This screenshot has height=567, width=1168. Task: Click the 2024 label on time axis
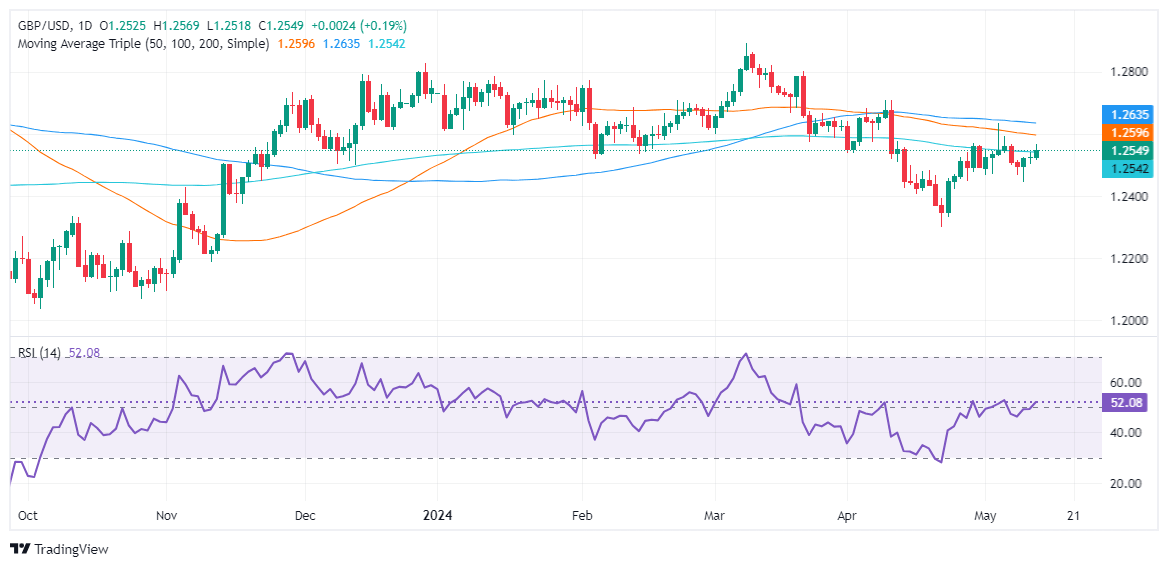tap(437, 515)
